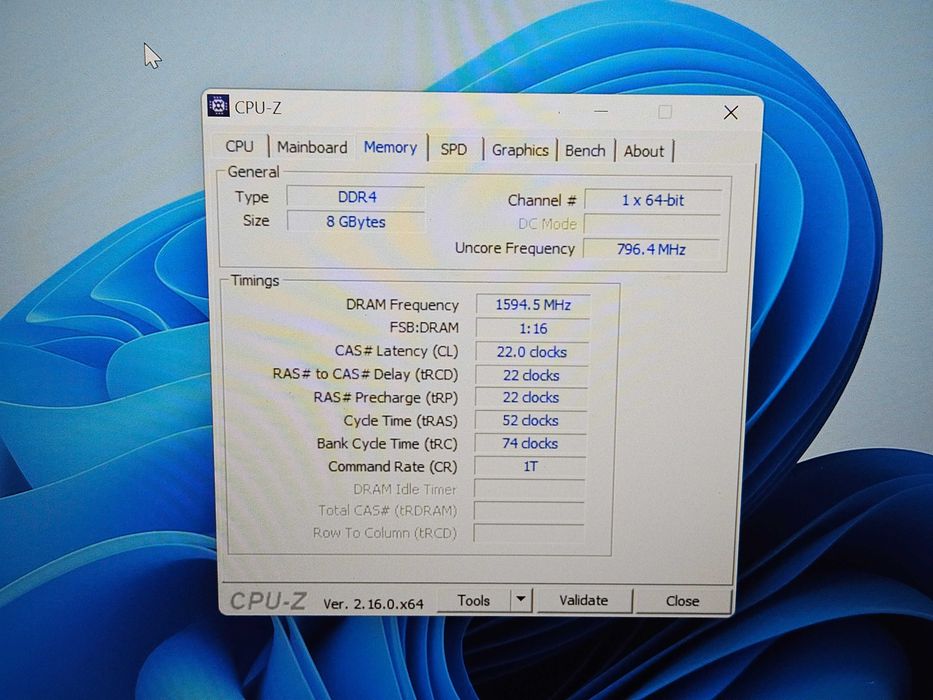
Task: Click the Tools button
Action: click(x=474, y=601)
